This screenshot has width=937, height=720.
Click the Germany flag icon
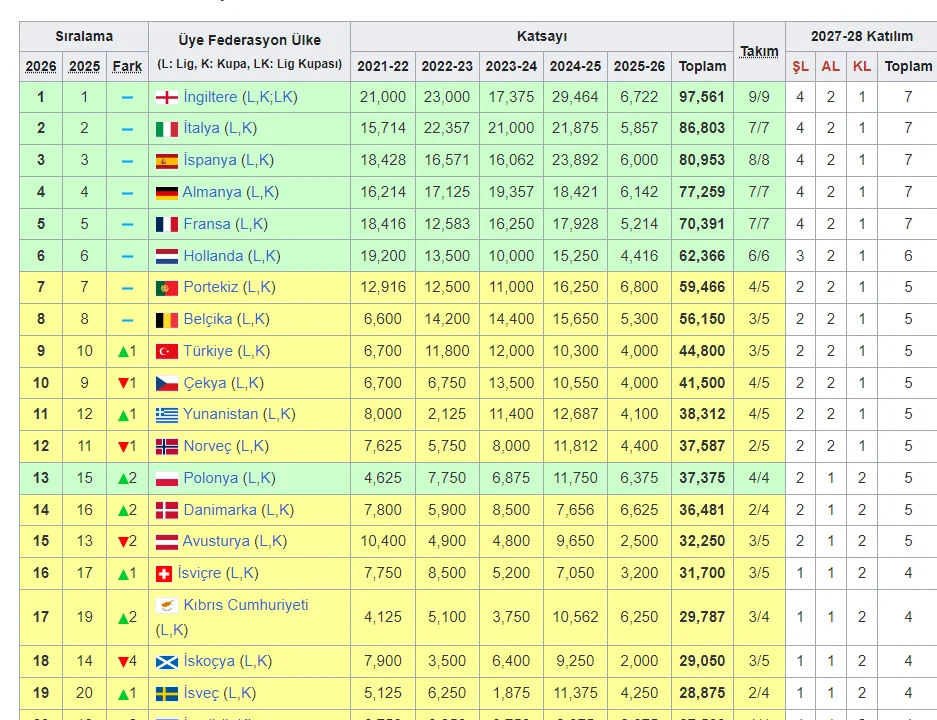coord(166,193)
